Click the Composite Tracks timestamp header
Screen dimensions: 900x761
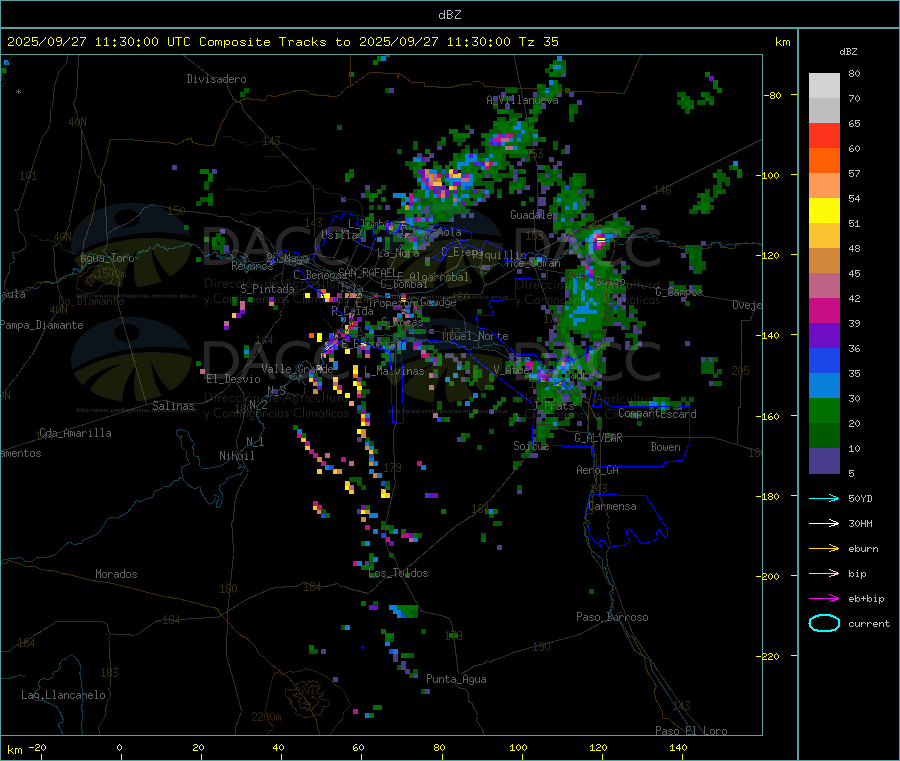[x=283, y=42]
